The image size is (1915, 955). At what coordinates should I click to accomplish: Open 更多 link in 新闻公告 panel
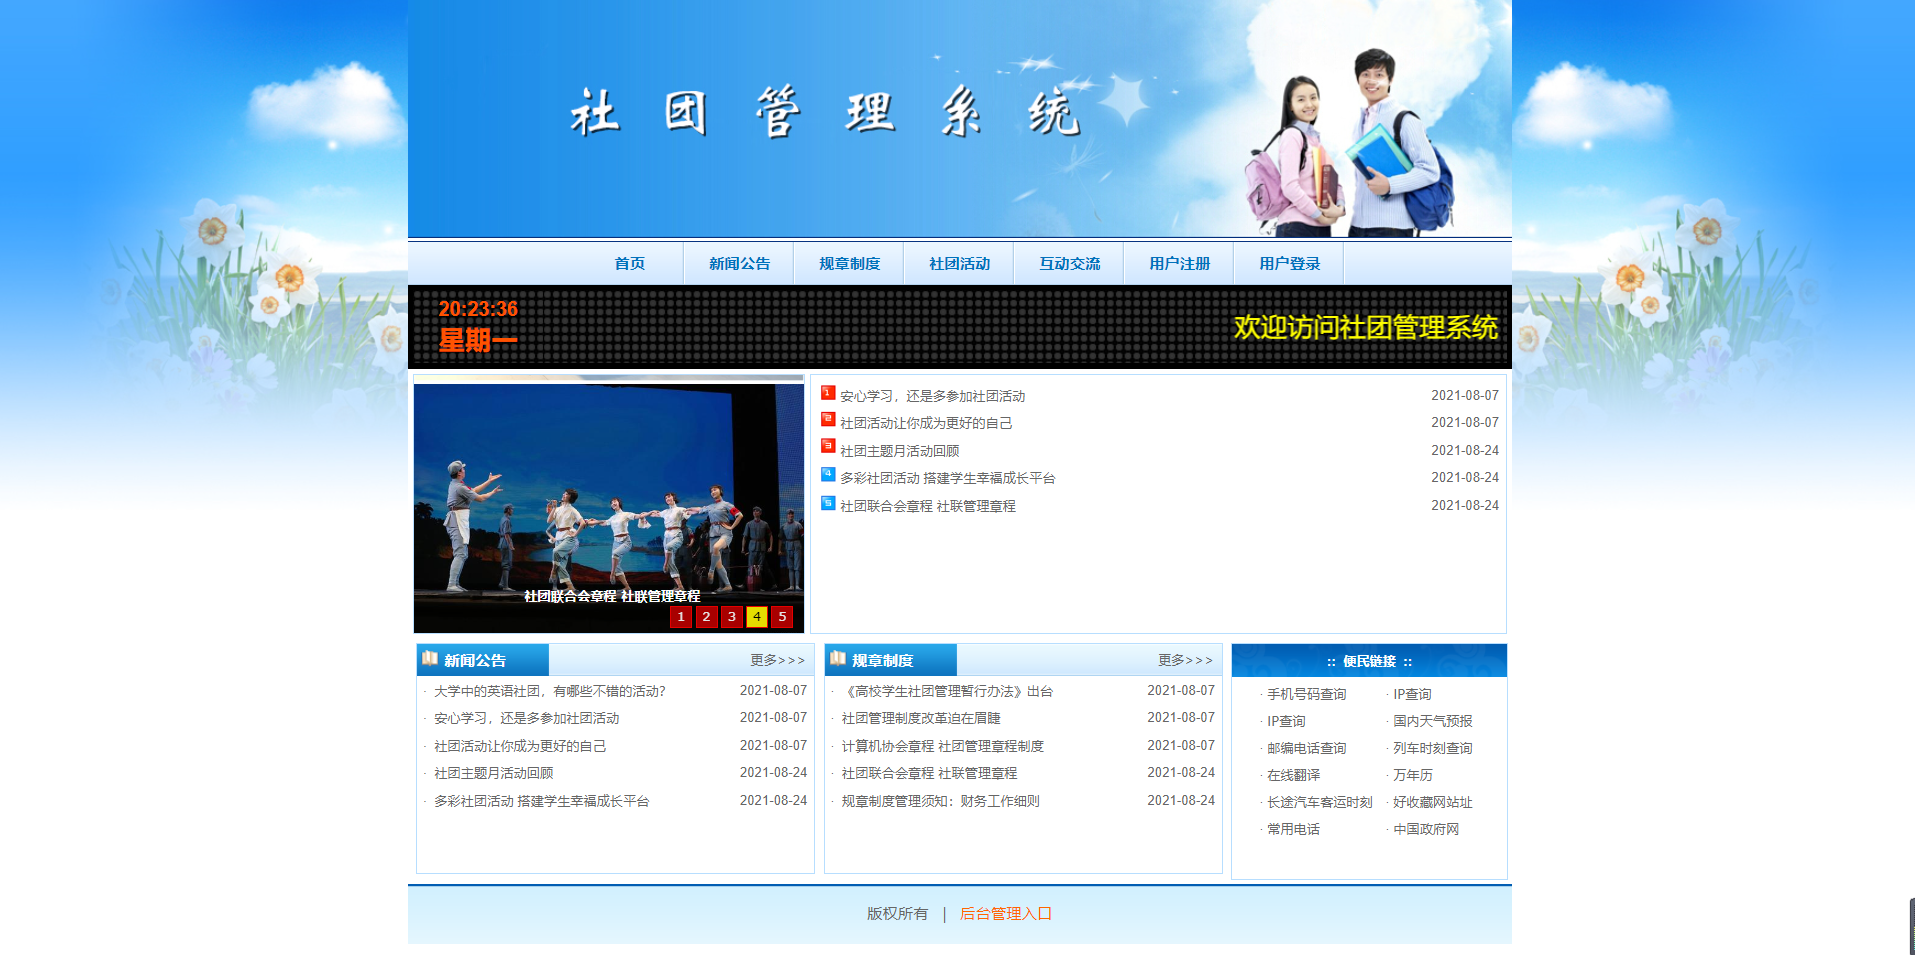tap(777, 660)
